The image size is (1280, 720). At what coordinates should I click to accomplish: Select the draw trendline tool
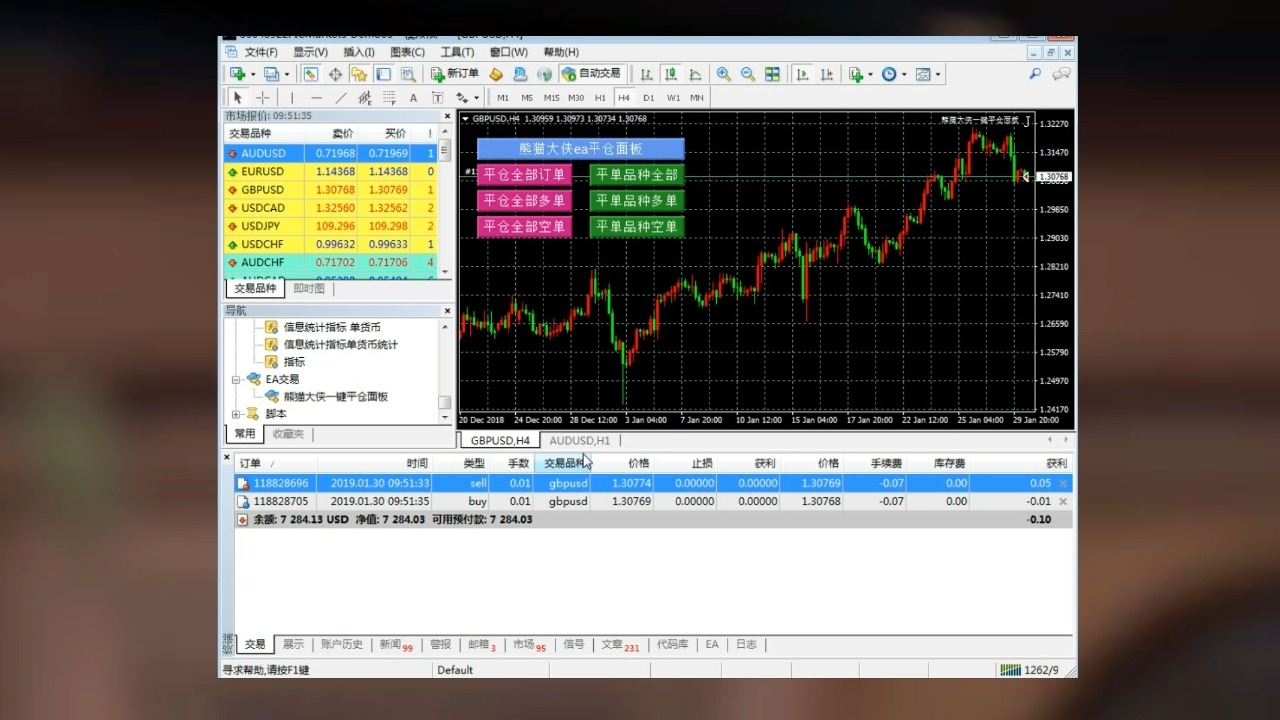[341, 98]
